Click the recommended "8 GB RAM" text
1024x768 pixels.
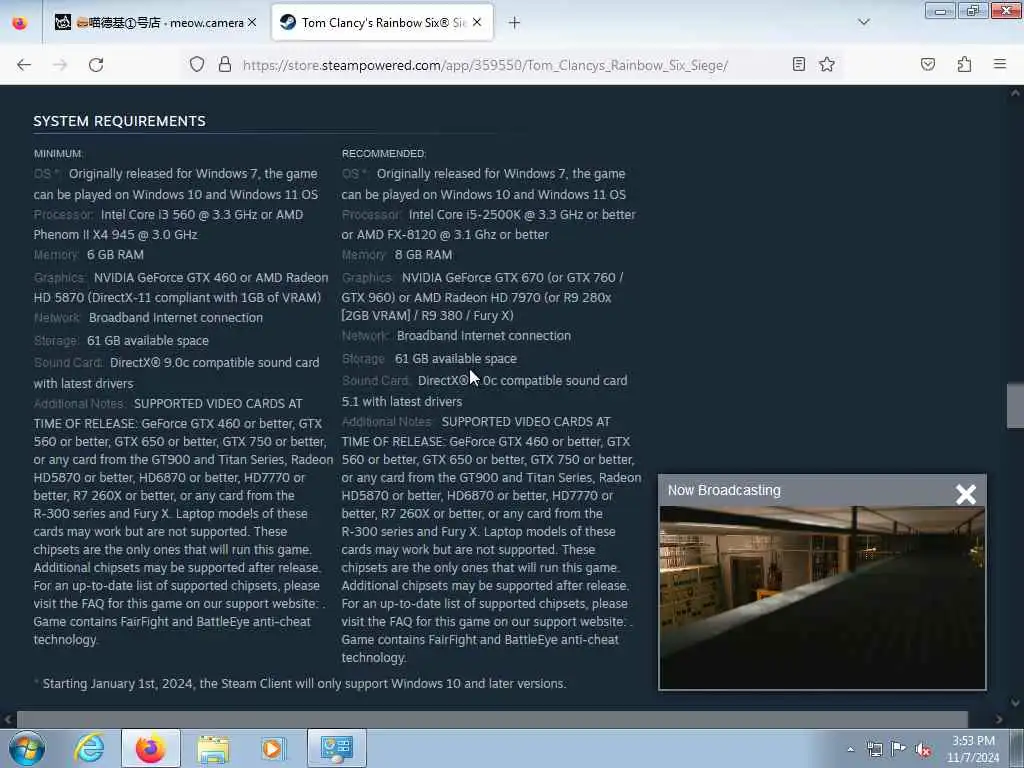[423, 255]
